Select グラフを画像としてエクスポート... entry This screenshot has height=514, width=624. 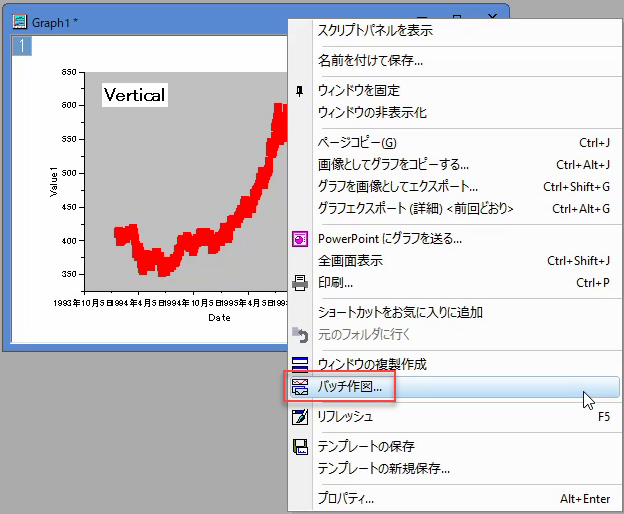[x=454, y=186]
